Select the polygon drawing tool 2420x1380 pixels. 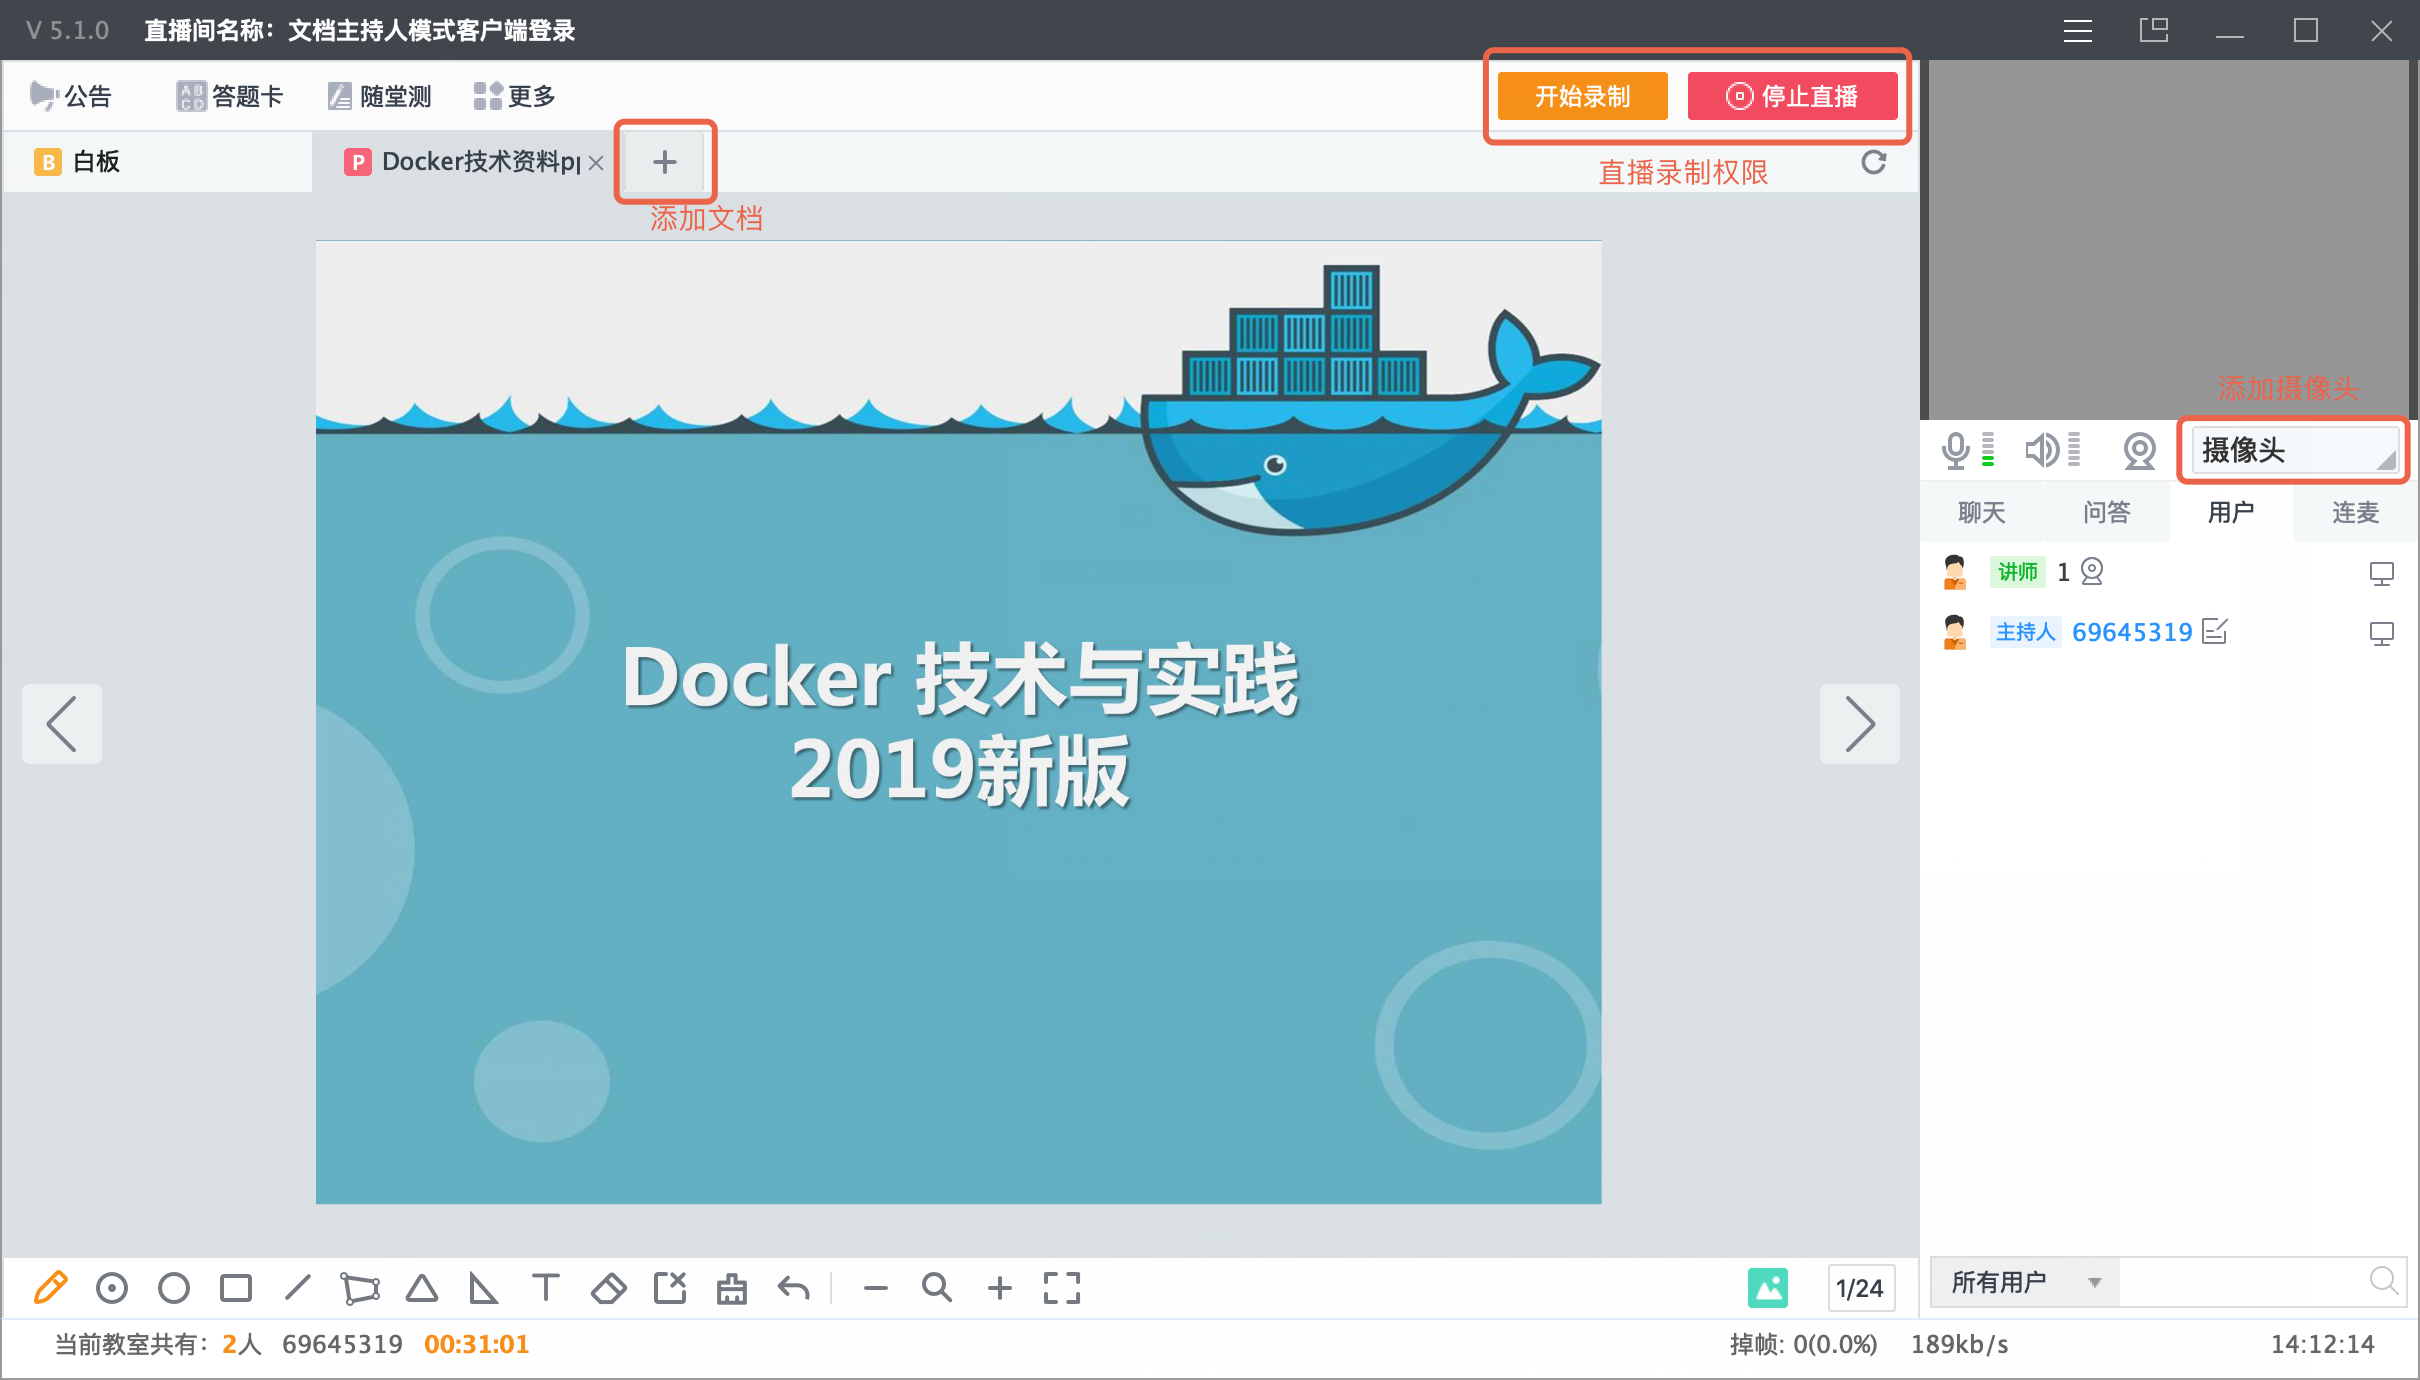coord(360,1288)
